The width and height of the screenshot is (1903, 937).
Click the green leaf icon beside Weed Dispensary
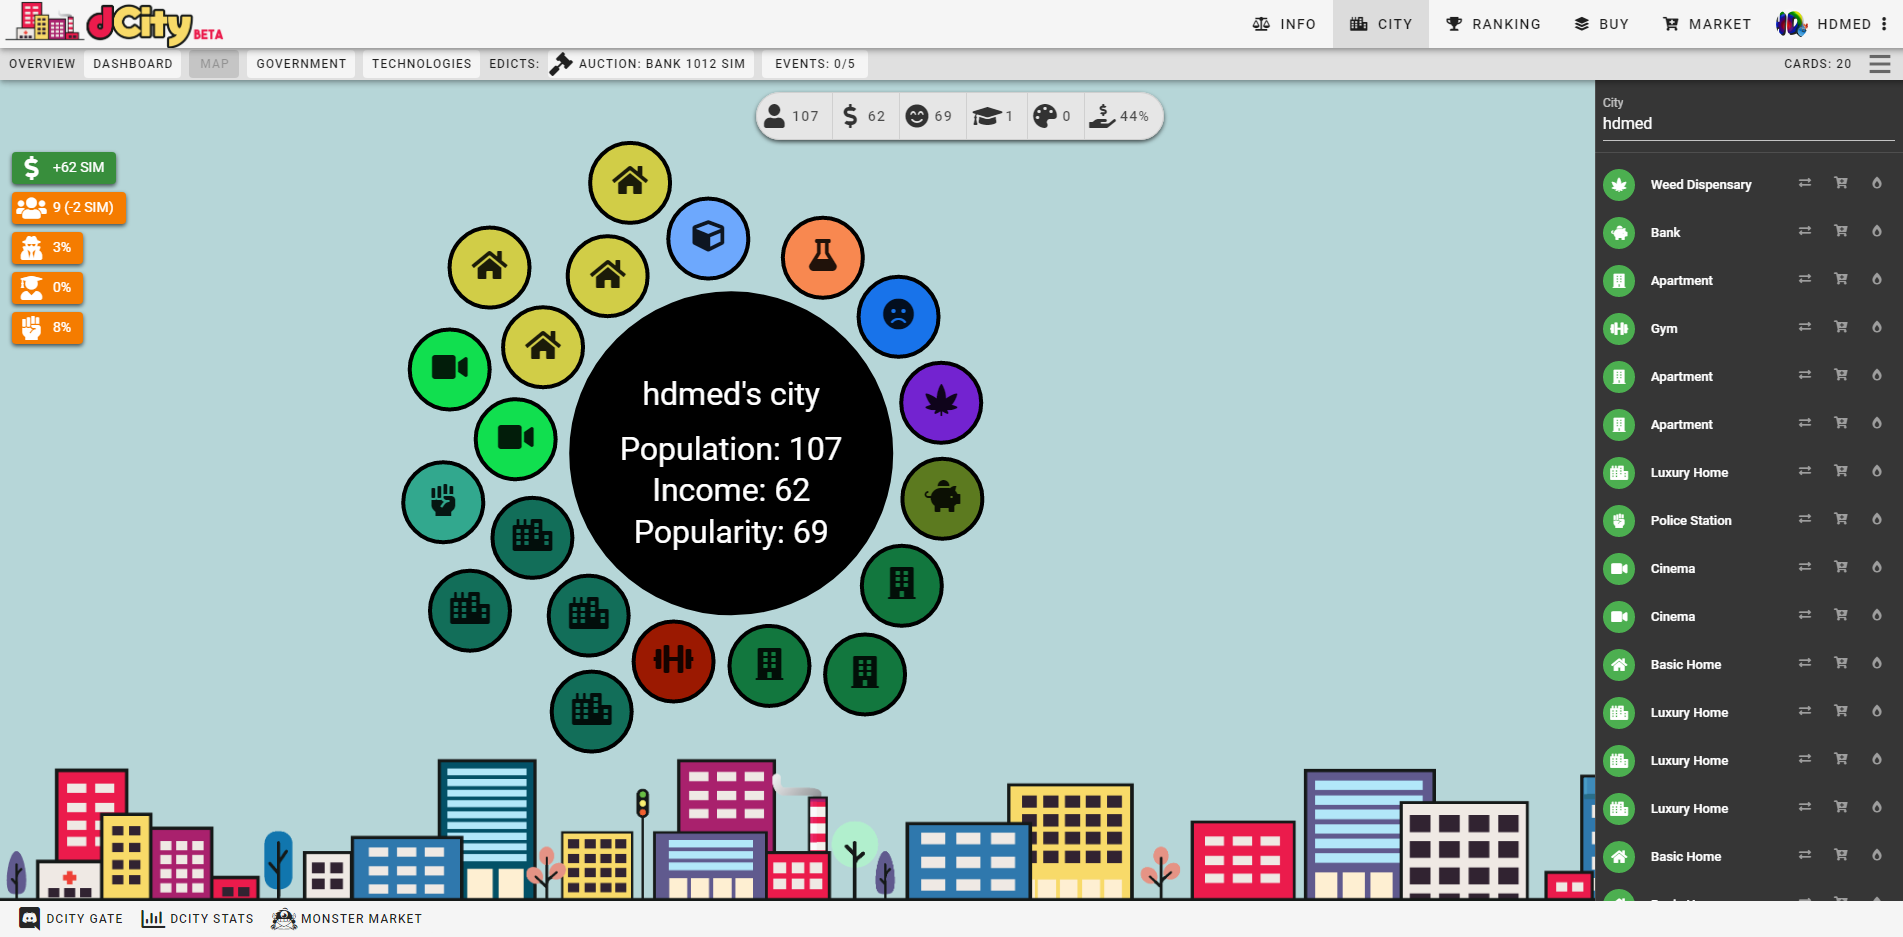tap(1619, 185)
